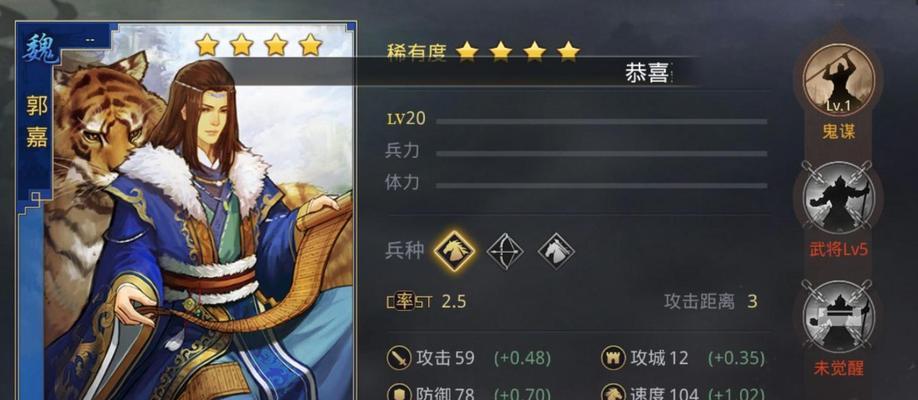The height and width of the screenshot is (400, 918).
Task: Tap the locked 未觉醒 skill slot
Action: [x=838, y=316]
